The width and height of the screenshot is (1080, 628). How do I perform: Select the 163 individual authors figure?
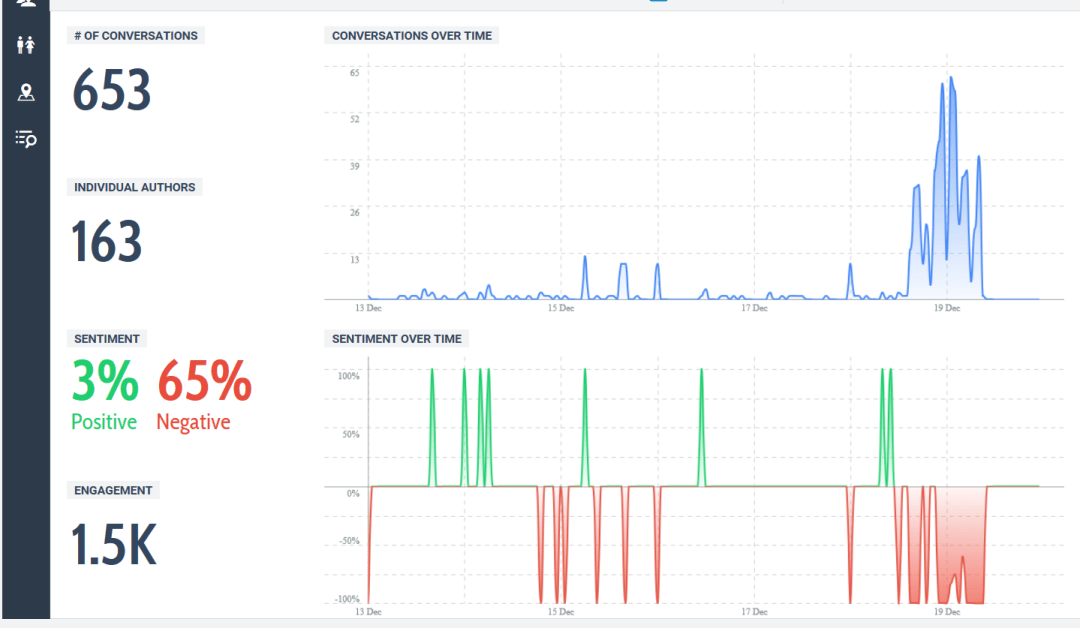pyautogui.click(x=107, y=243)
